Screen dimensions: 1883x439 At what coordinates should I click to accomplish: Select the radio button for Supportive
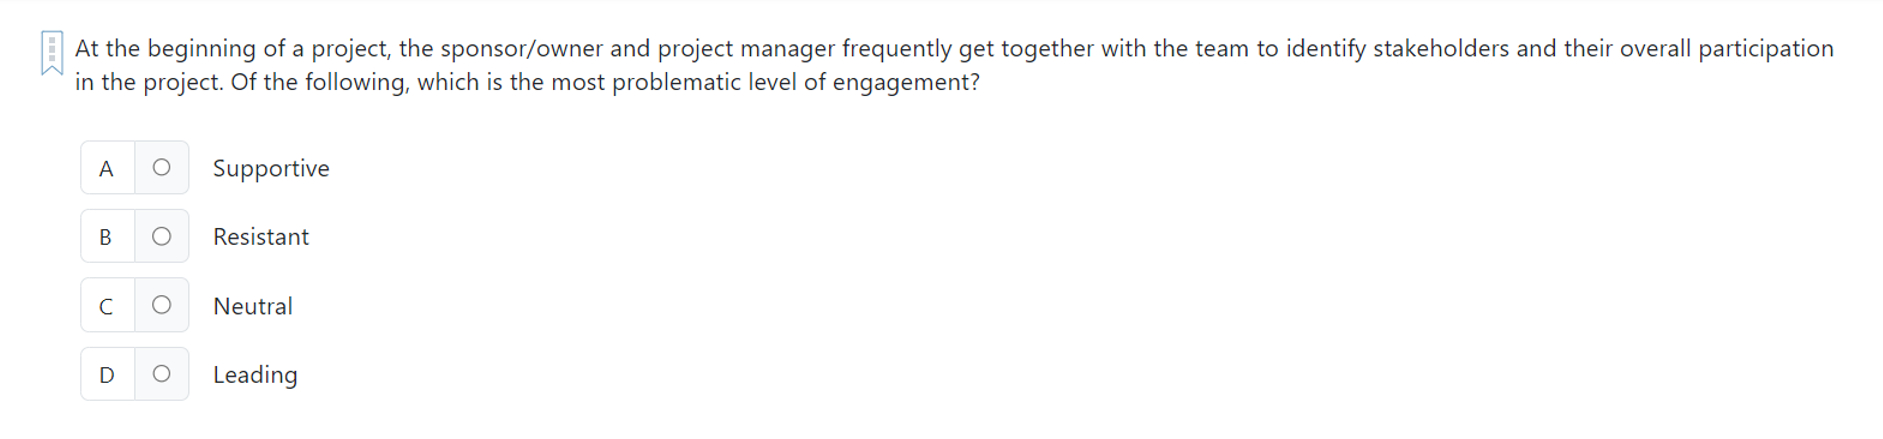(161, 168)
